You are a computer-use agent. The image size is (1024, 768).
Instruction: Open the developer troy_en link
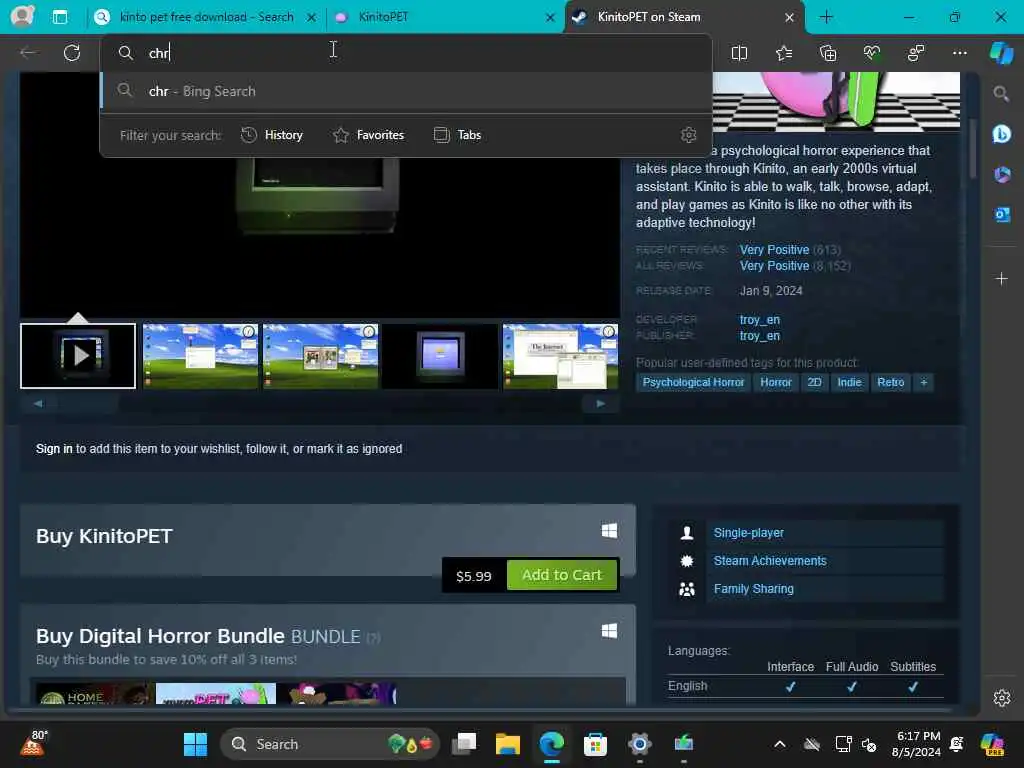[x=760, y=319]
